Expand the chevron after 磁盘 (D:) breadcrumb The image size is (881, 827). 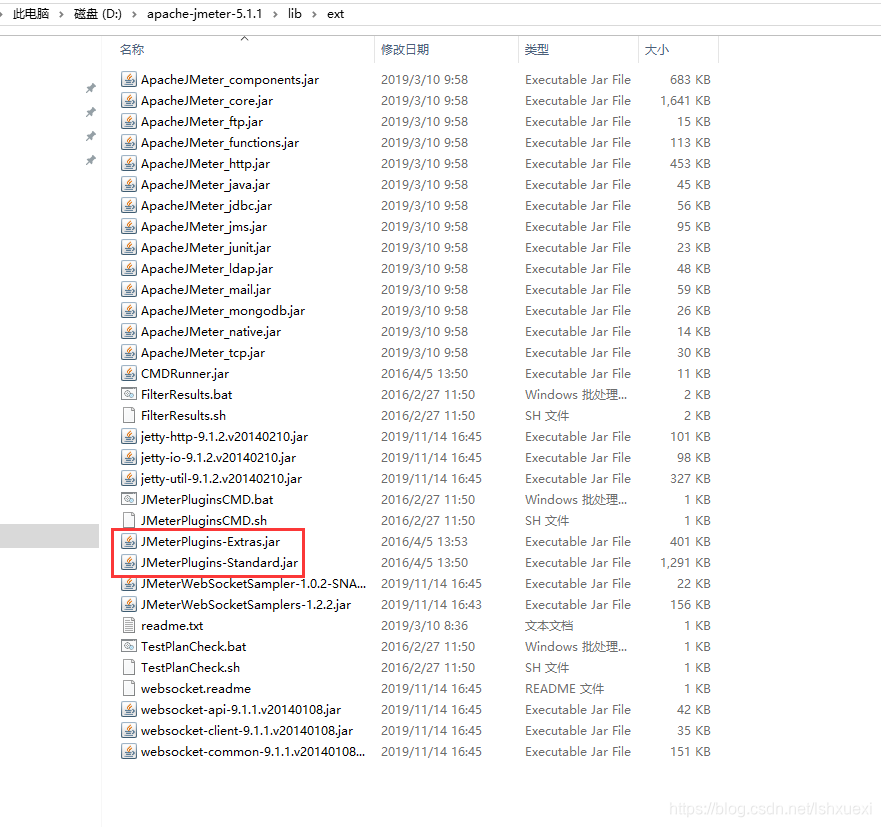pyautogui.click(x=134, y=15)
